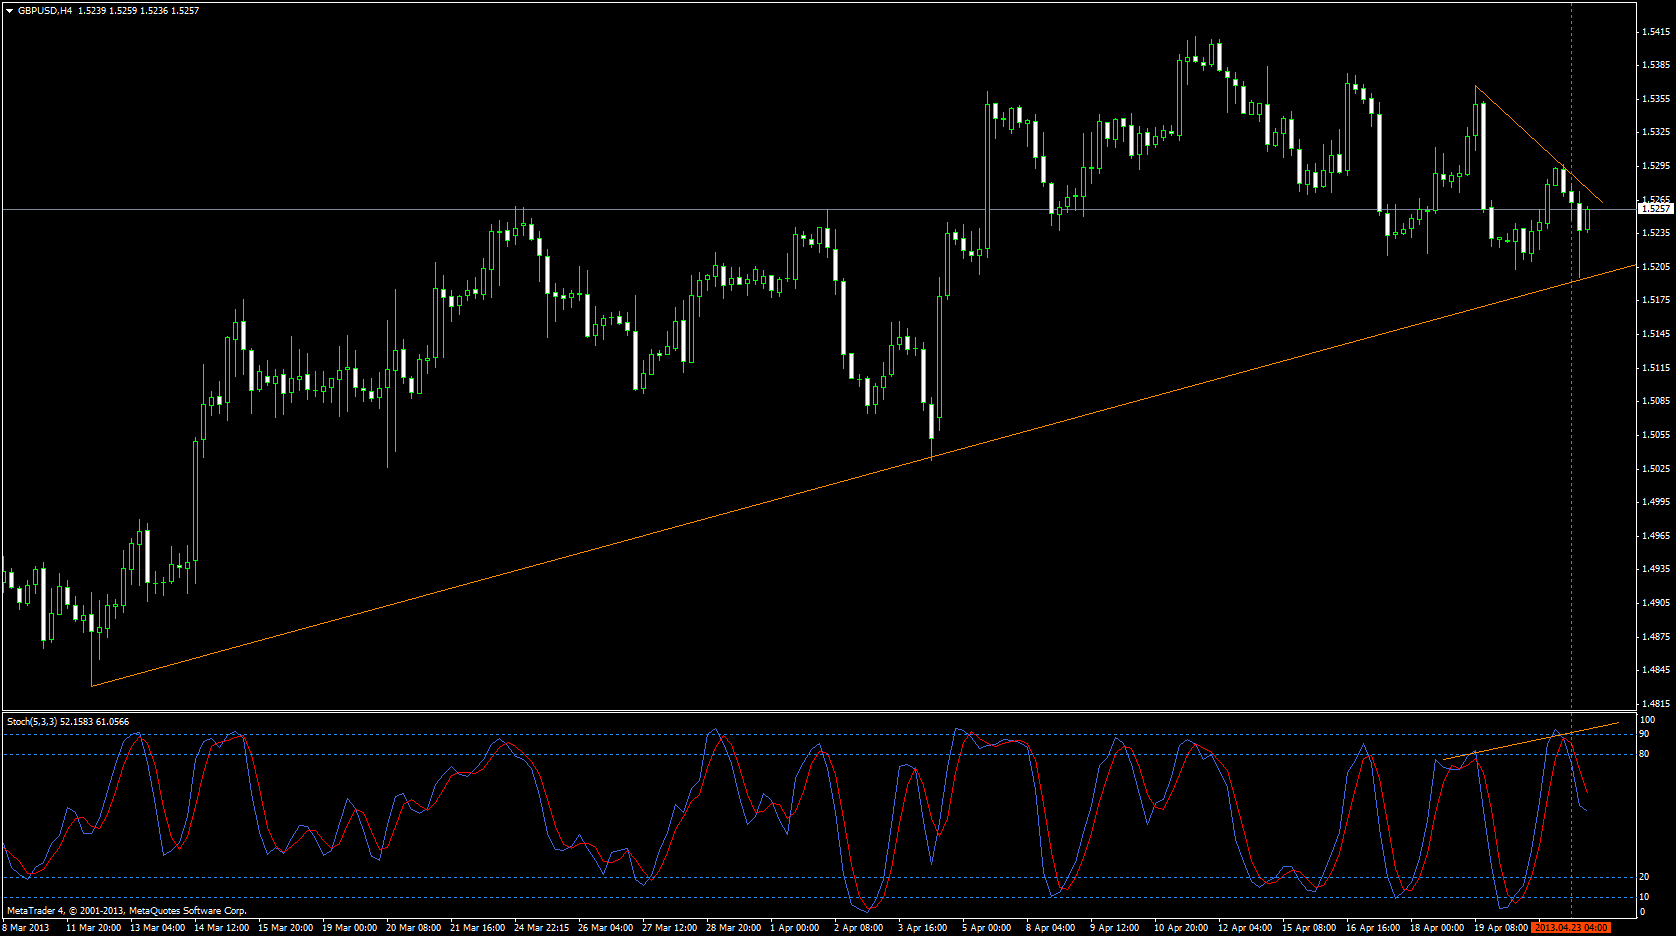Click the 11 Mar 20:00 date label
1676x936 pixels.
[x=93, y=928]
